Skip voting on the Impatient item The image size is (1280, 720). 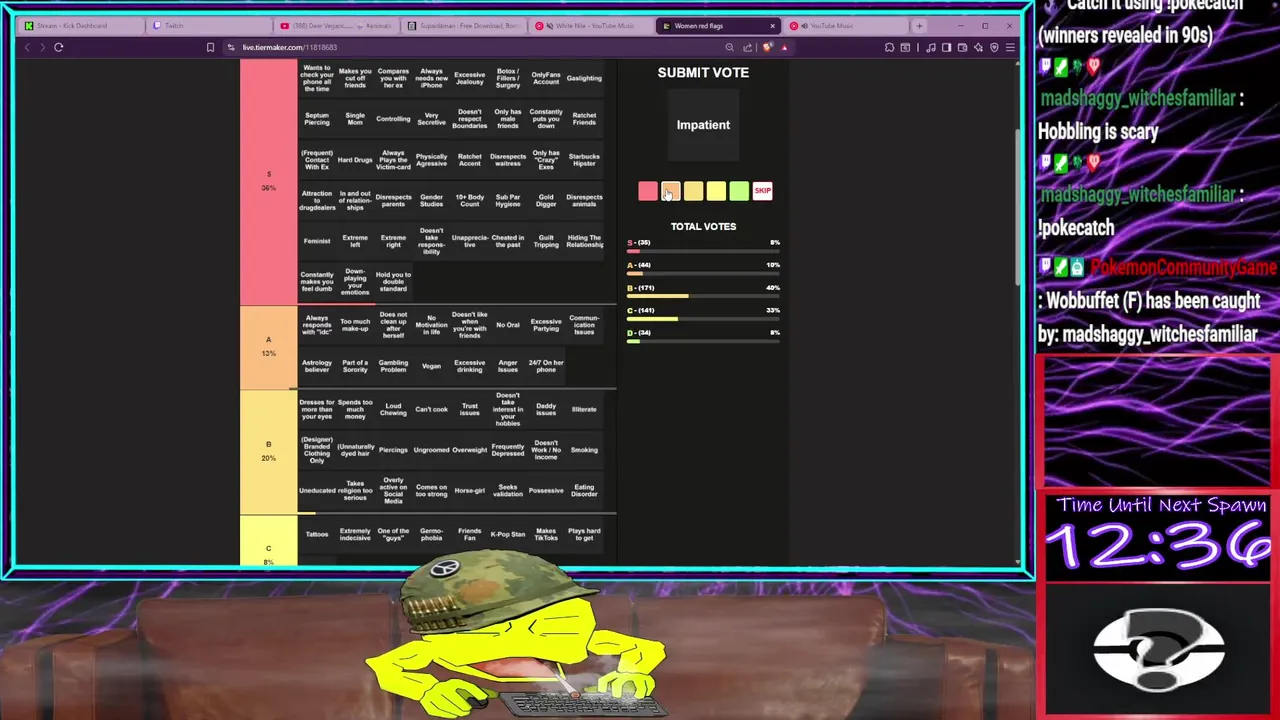coord(762,191)
